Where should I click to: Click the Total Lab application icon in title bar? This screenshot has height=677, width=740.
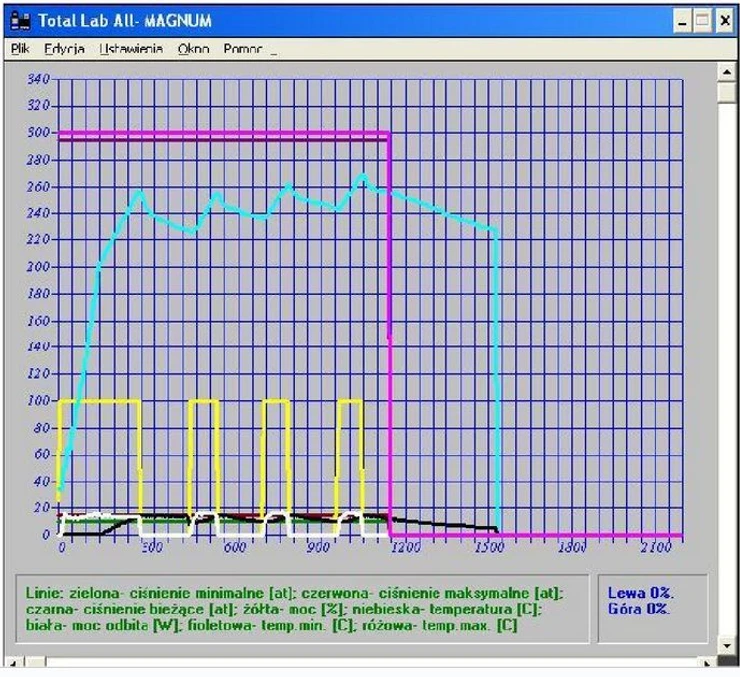coord(20,20)
